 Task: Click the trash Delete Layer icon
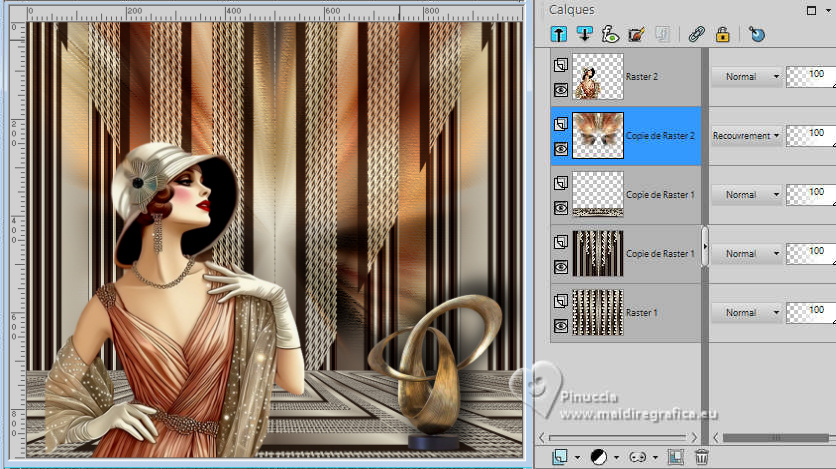[702, 457]
